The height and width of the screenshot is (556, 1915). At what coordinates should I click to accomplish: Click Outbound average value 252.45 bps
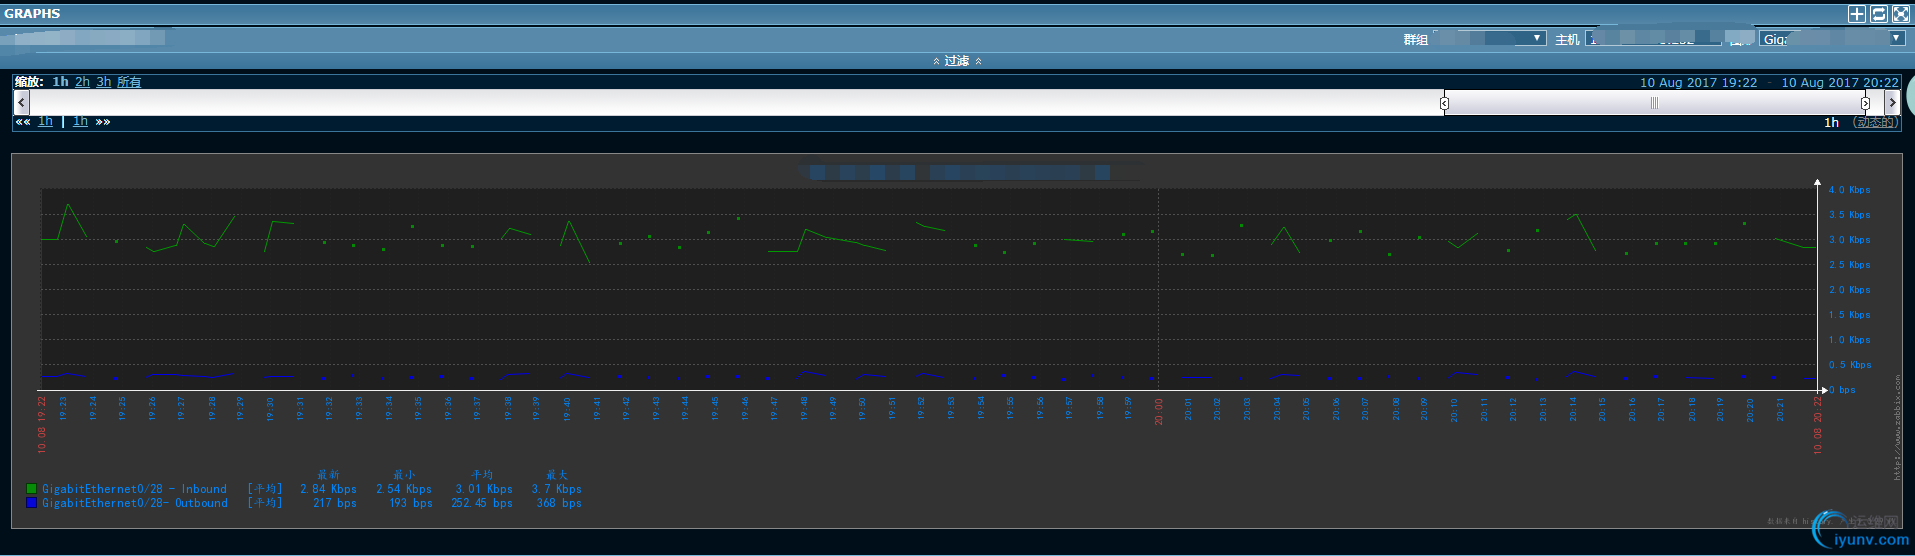(x=482, y=503)
